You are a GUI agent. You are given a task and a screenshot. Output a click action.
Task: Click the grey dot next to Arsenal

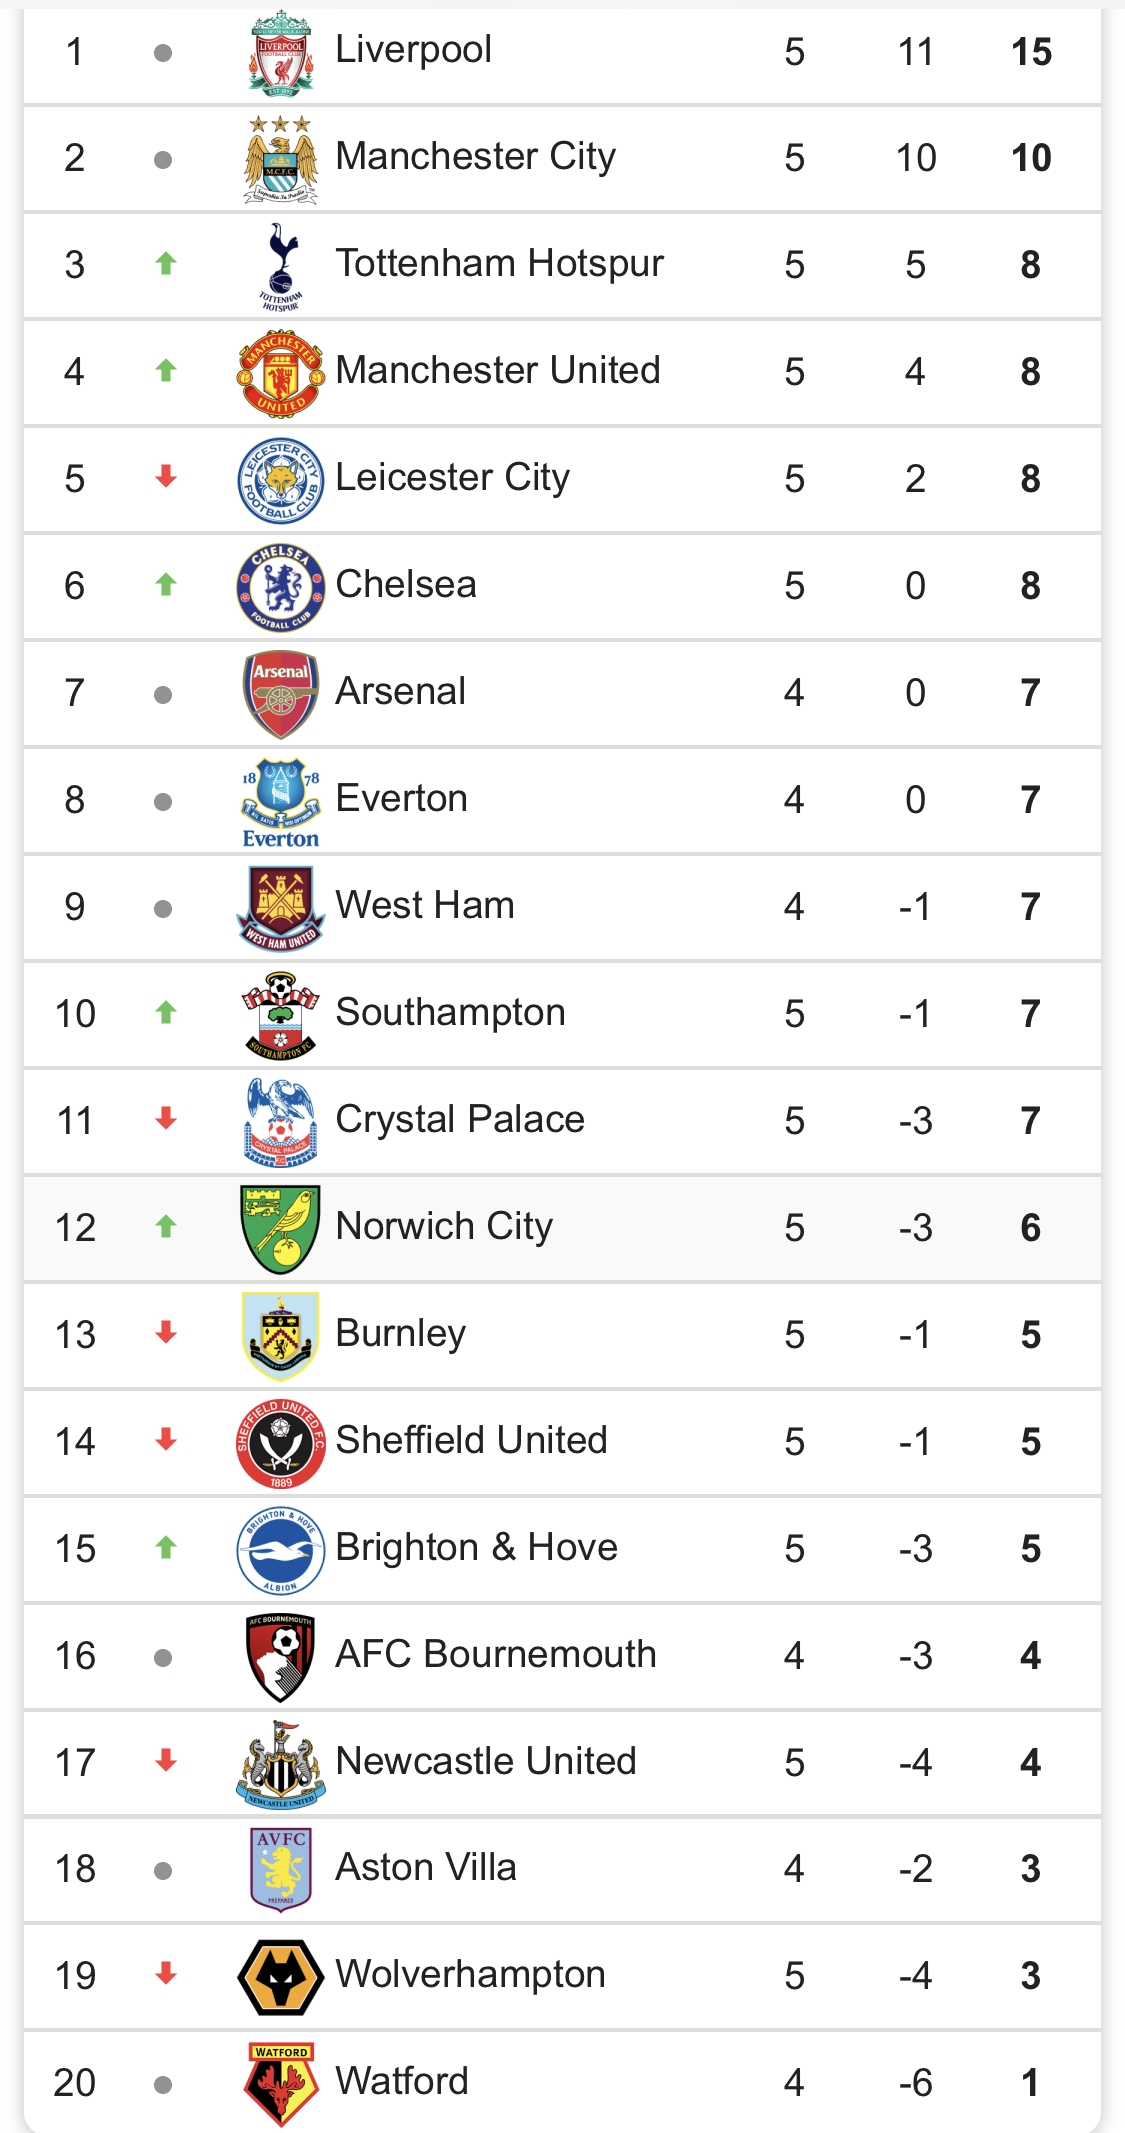point(163,695)
